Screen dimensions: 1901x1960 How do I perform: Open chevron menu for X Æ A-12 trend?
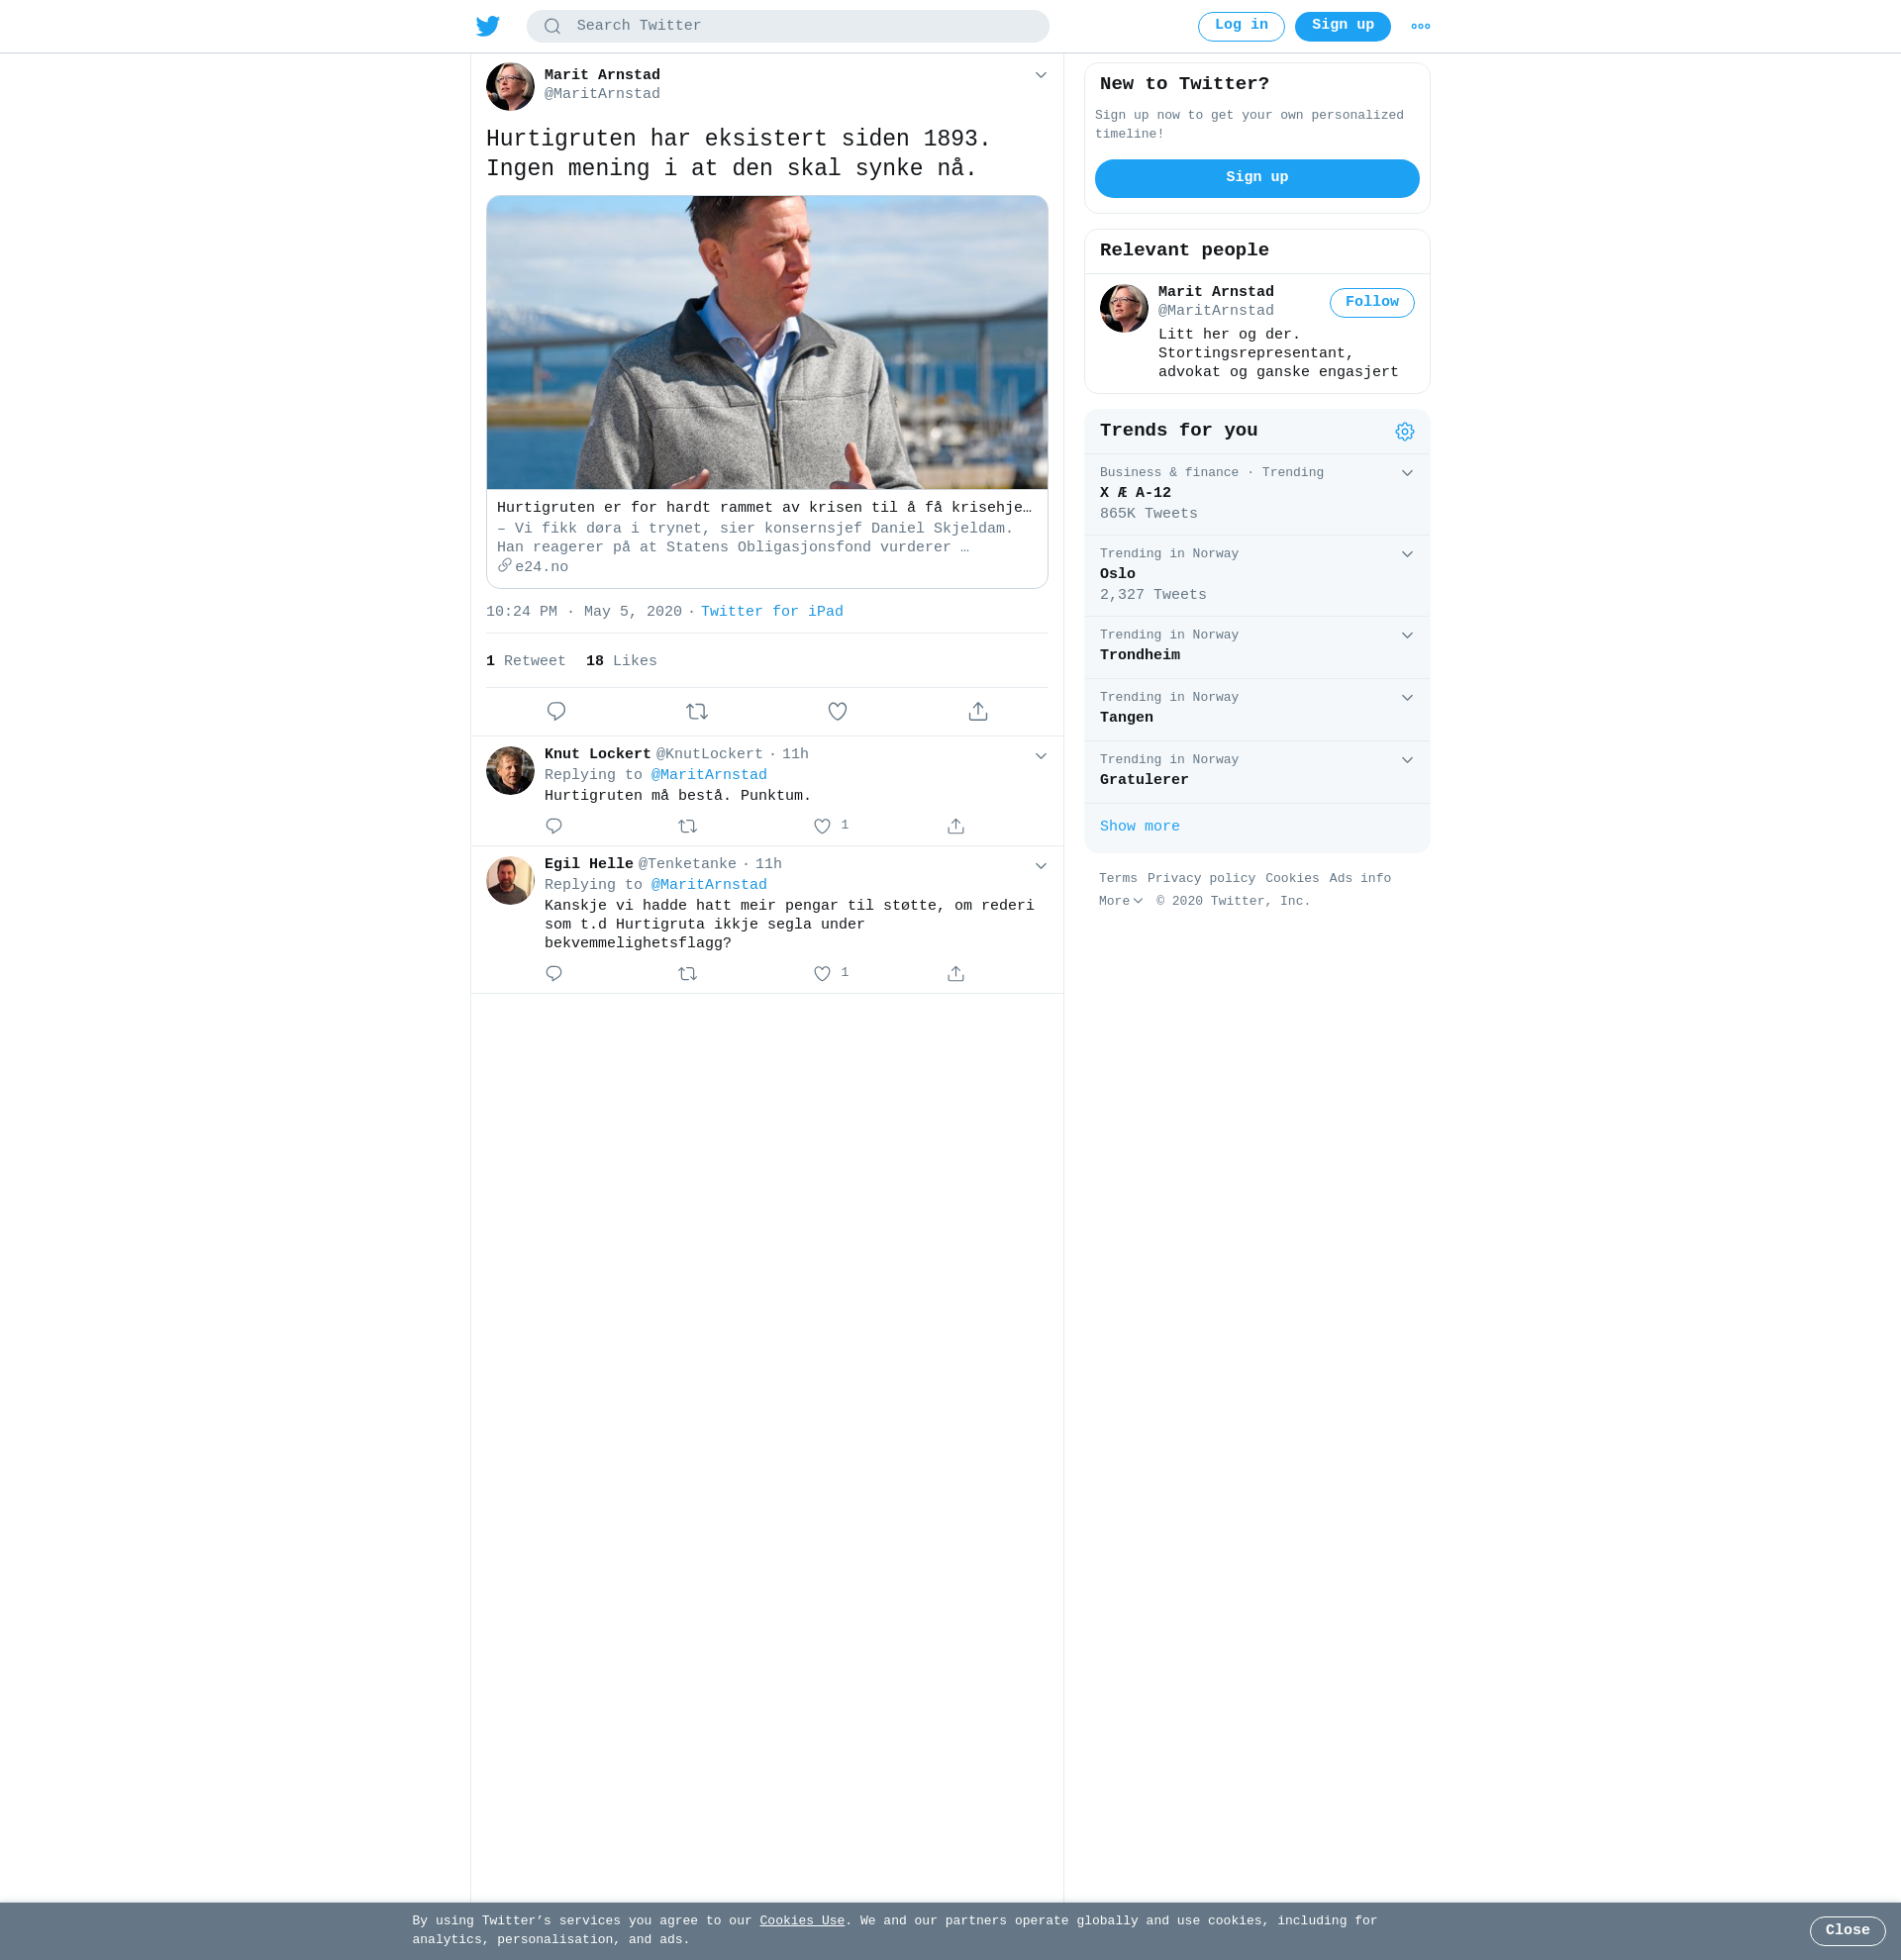[1407, 474]
